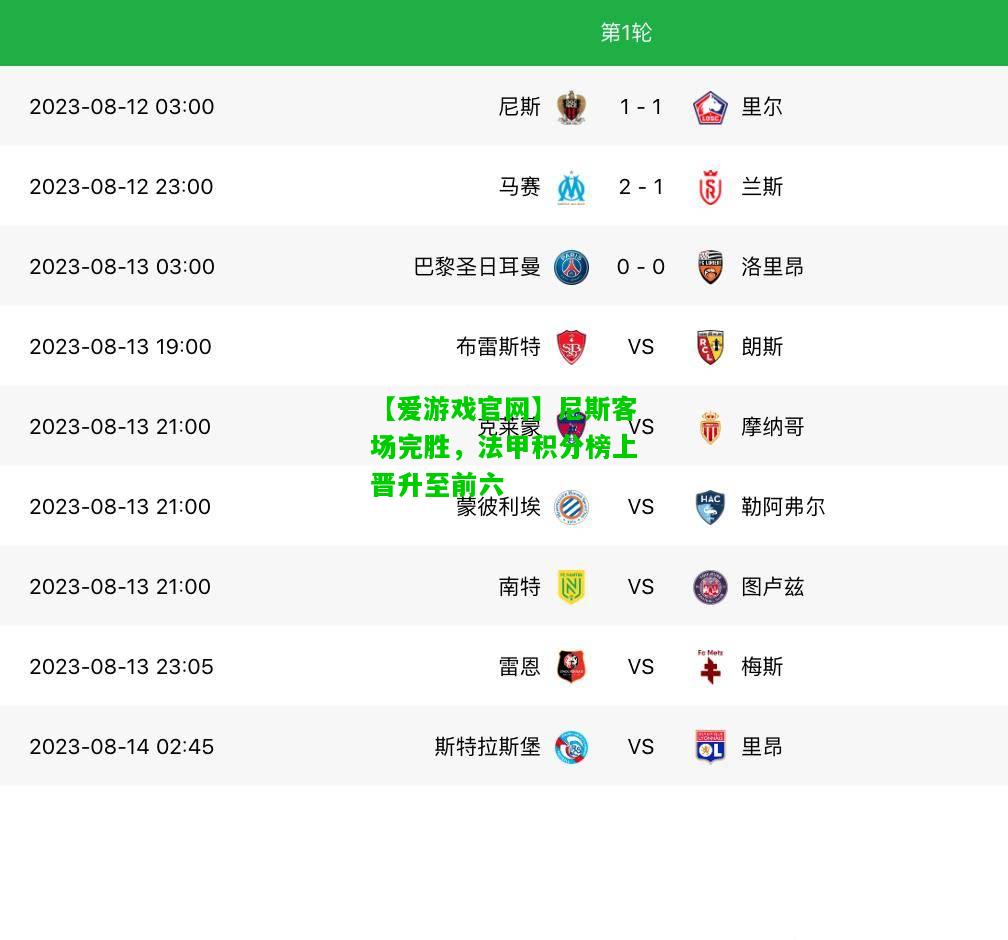The height and width of the screenshot is (940, 1008).
Task: Click the Lorient (洛里昂) crest
Action: [x=710, y=267]
